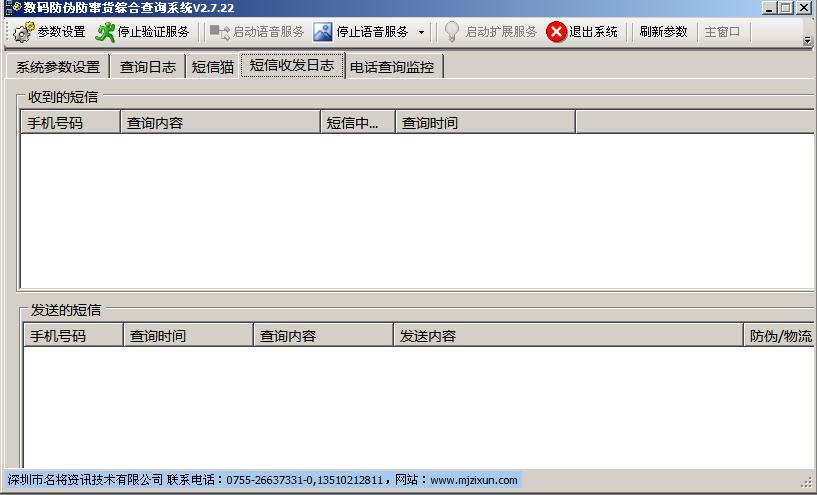
Task: Click the toolbar drag handle at left
Action: pos(8,32)
